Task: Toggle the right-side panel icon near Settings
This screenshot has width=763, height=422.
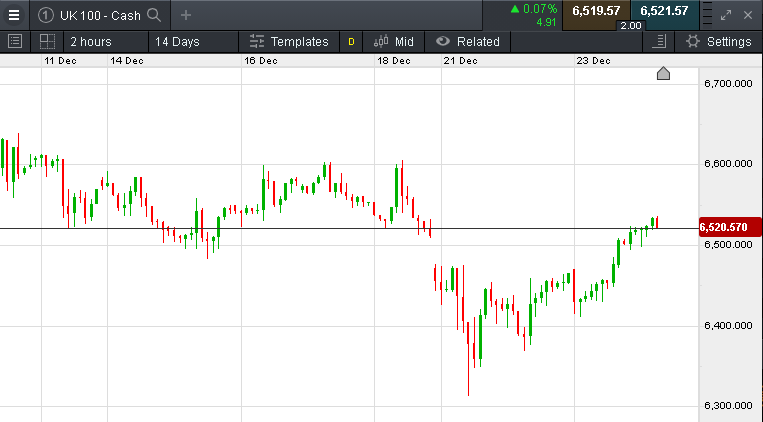Action: (658, 42)
